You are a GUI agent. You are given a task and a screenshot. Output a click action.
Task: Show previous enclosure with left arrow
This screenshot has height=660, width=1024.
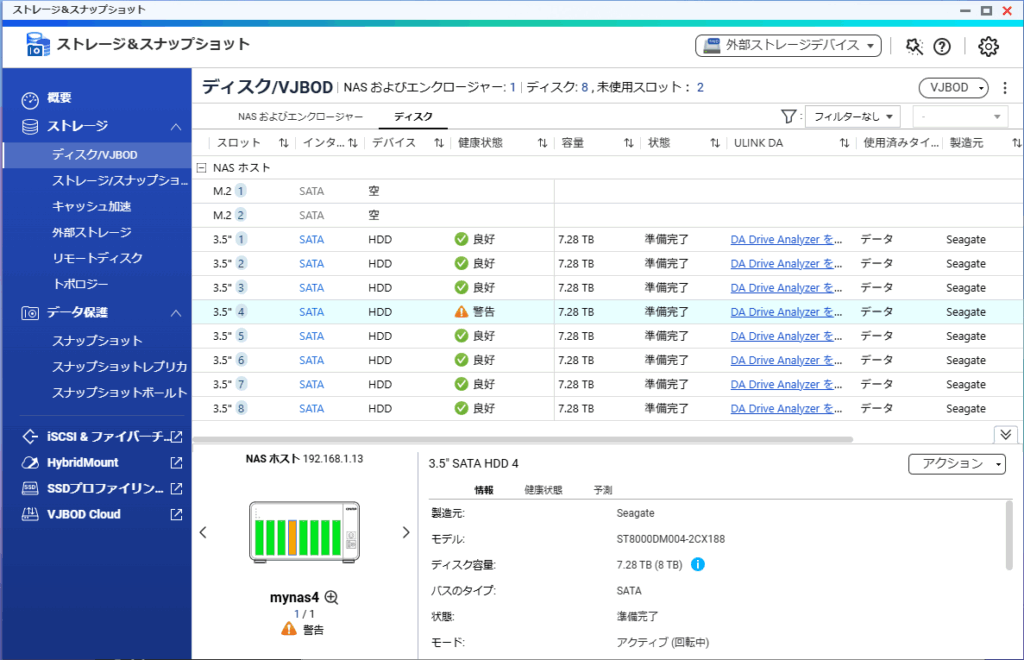[x=203, y=532]
